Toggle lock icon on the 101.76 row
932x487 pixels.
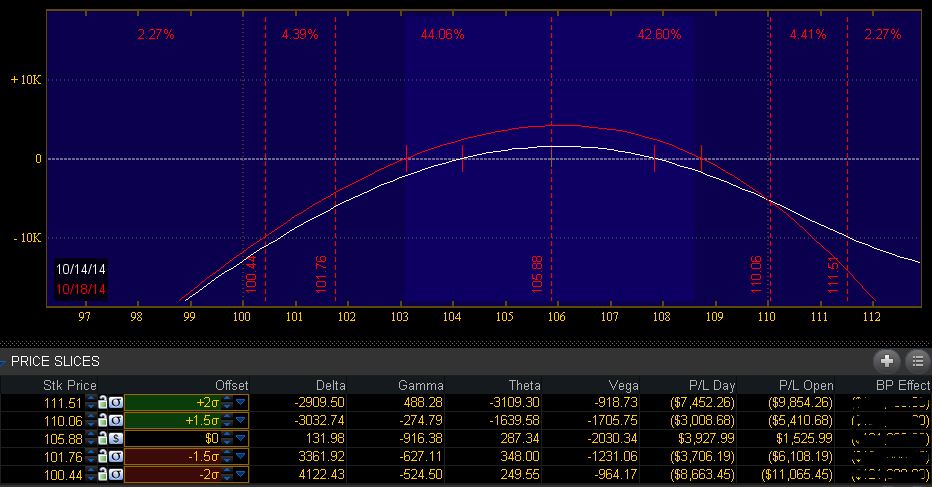(x=102, y=456)
